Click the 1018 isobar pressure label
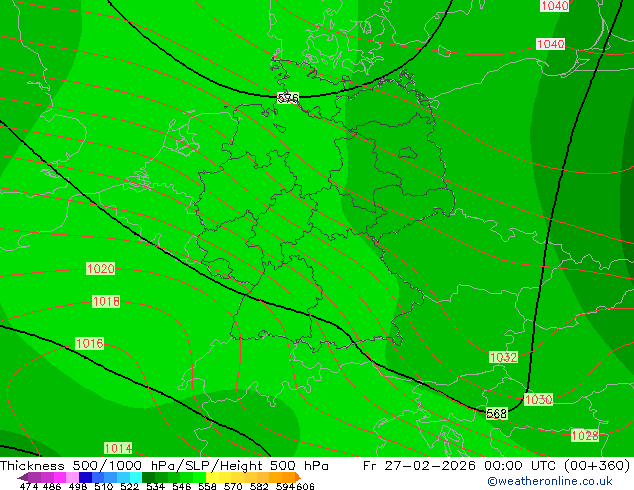The width and height of the screenshot is (634, 490). (x=106, y=302)
